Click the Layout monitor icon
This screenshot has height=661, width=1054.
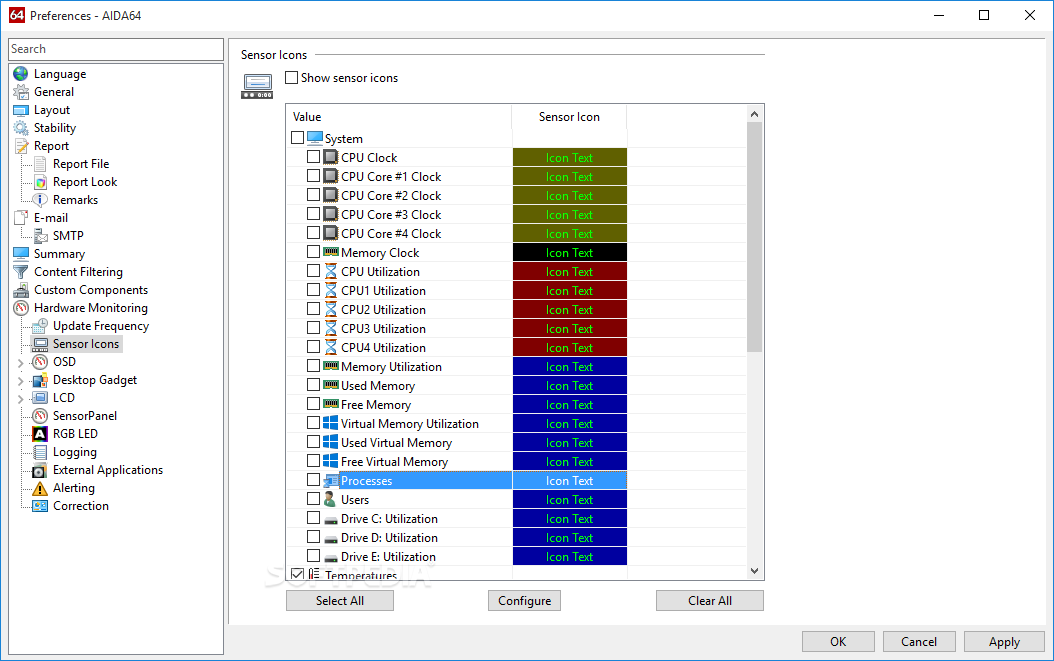click(x=21, y=110)
